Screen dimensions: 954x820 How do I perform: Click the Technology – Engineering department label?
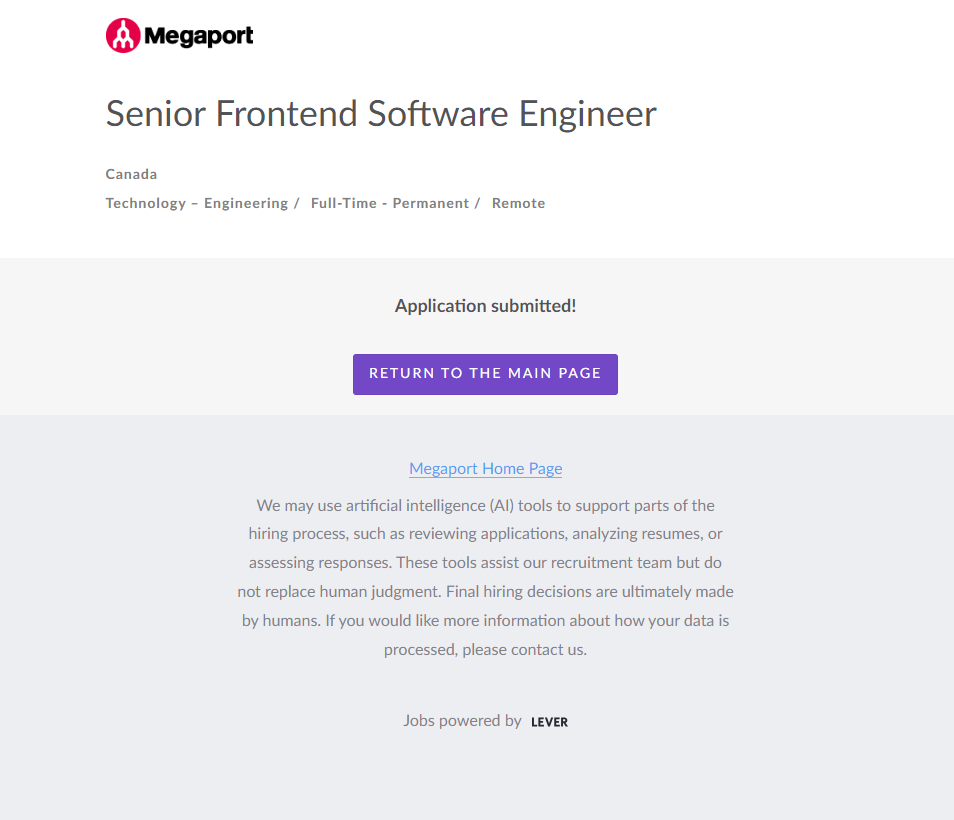(x=197, y=203)
